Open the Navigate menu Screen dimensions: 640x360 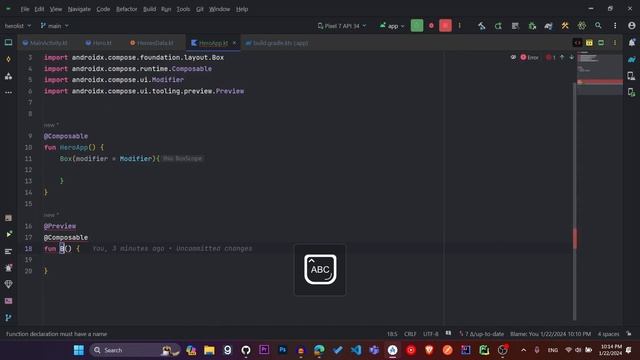click(x=79, y=9)
